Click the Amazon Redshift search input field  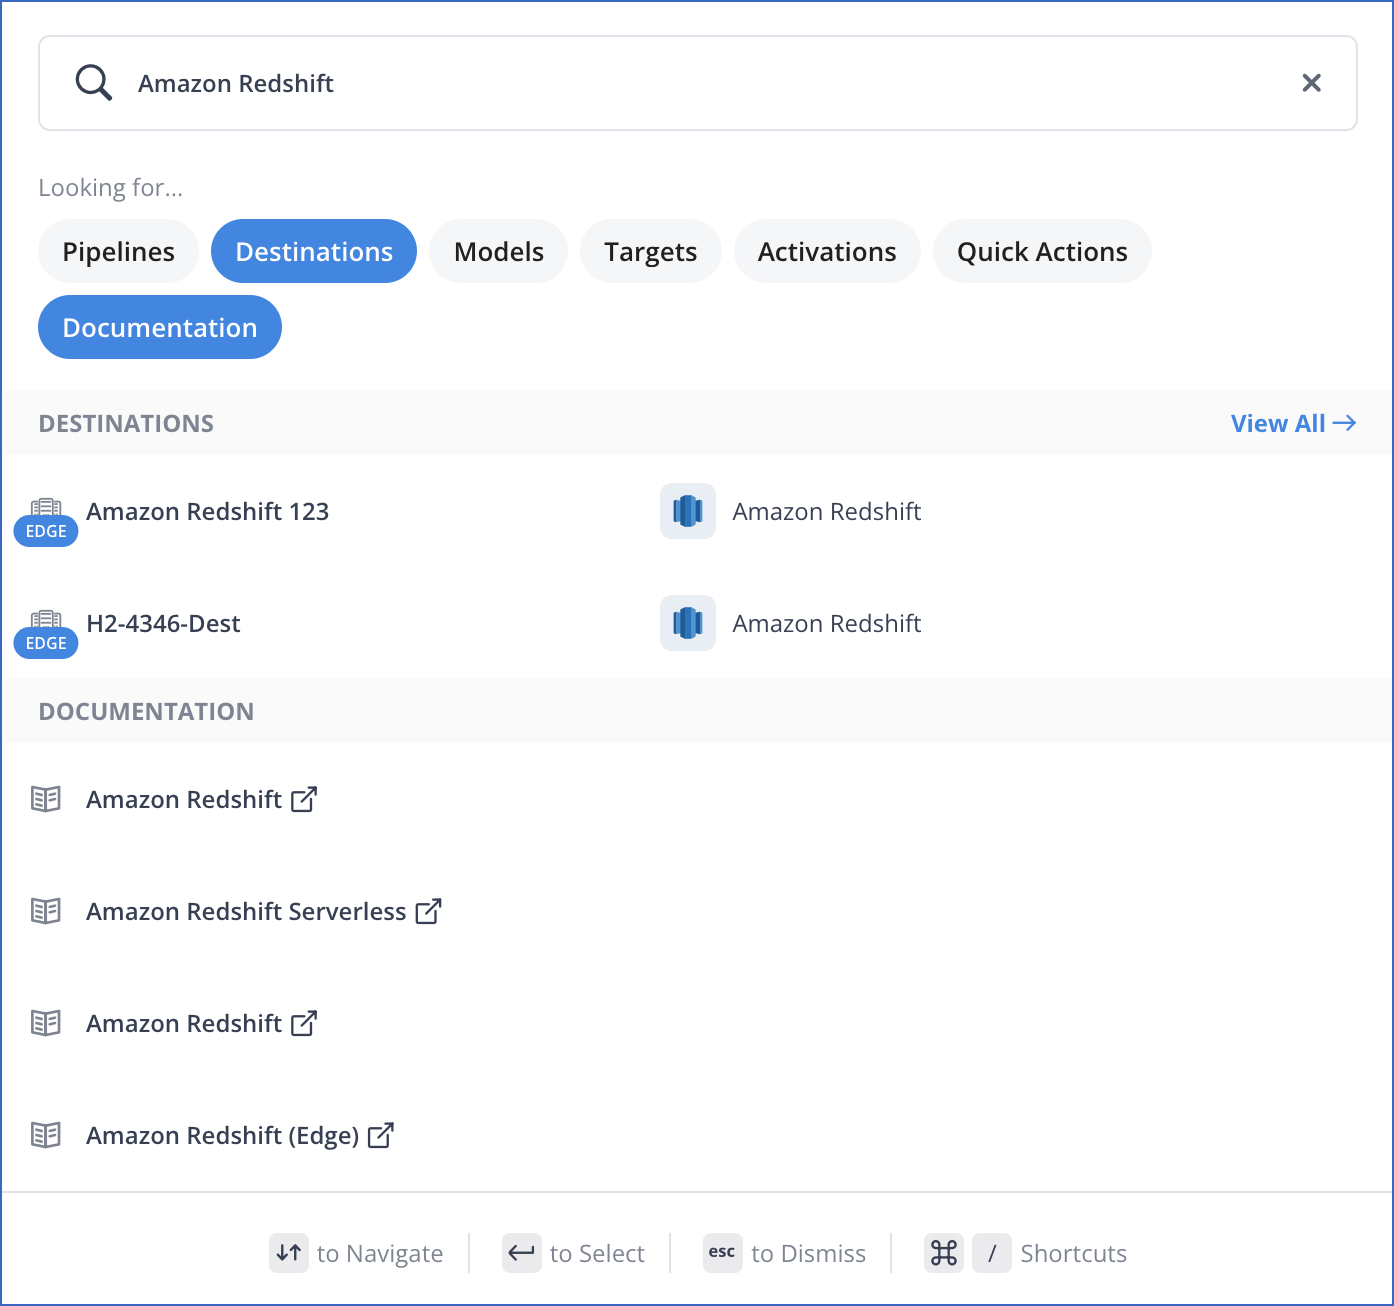[x=697, y=83]
